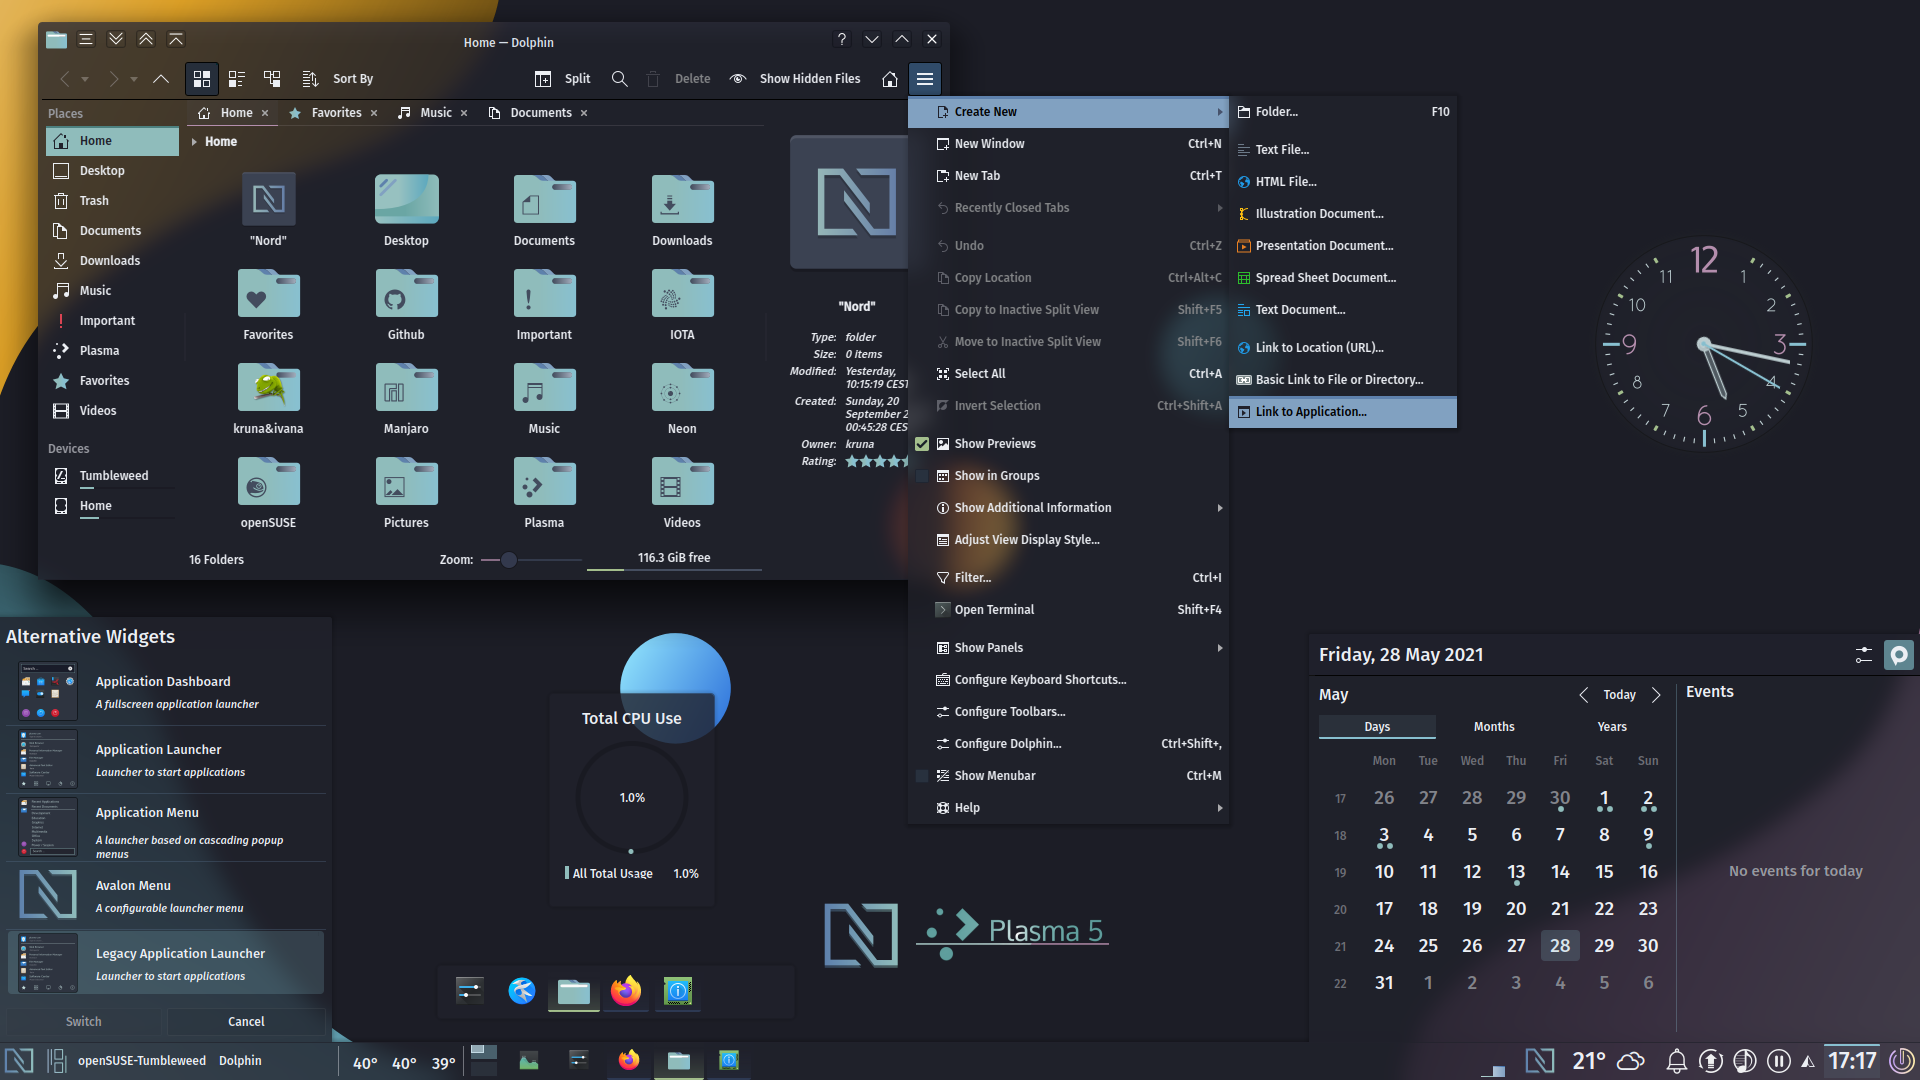
Task: Go to home folder via toolbar house icon
Action: pos(889,79)
